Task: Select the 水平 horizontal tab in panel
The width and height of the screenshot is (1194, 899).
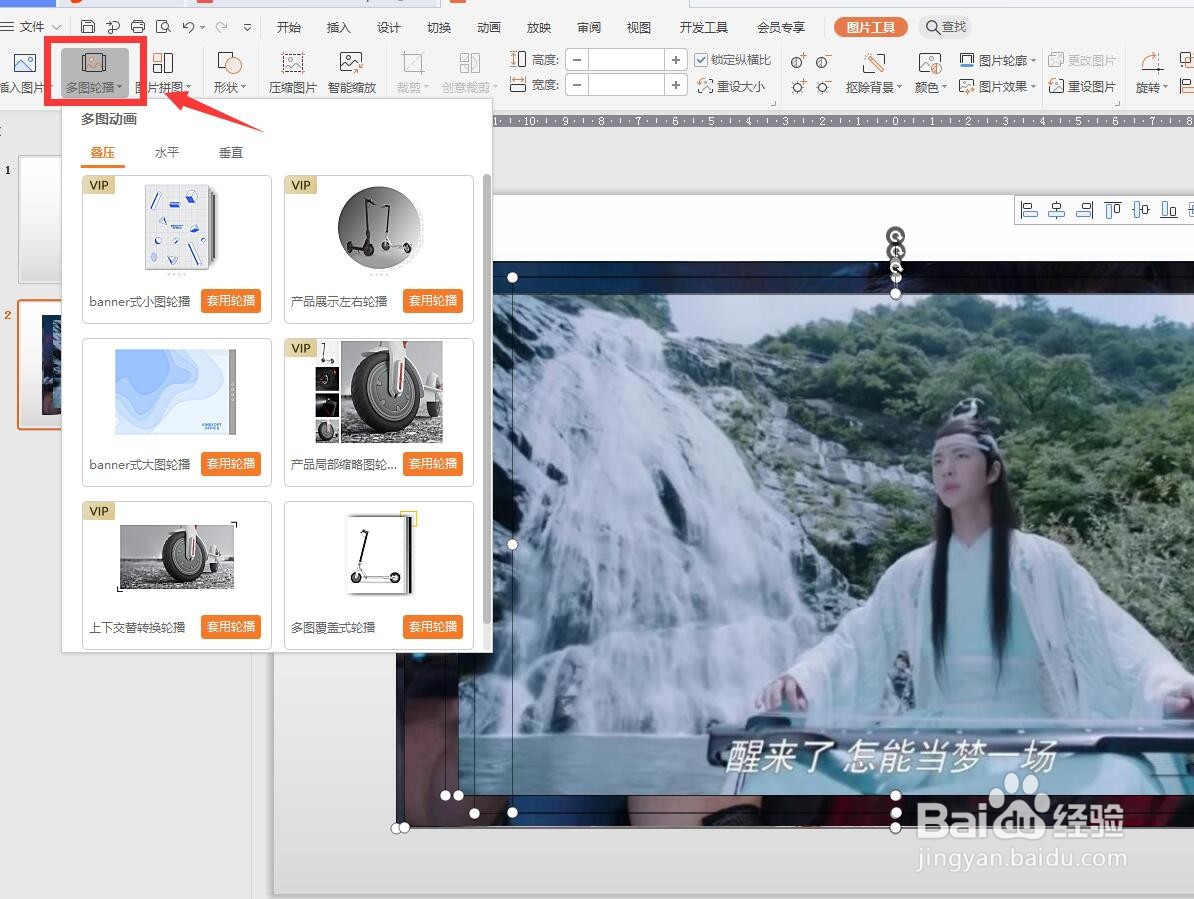Action: pos(167,152)
